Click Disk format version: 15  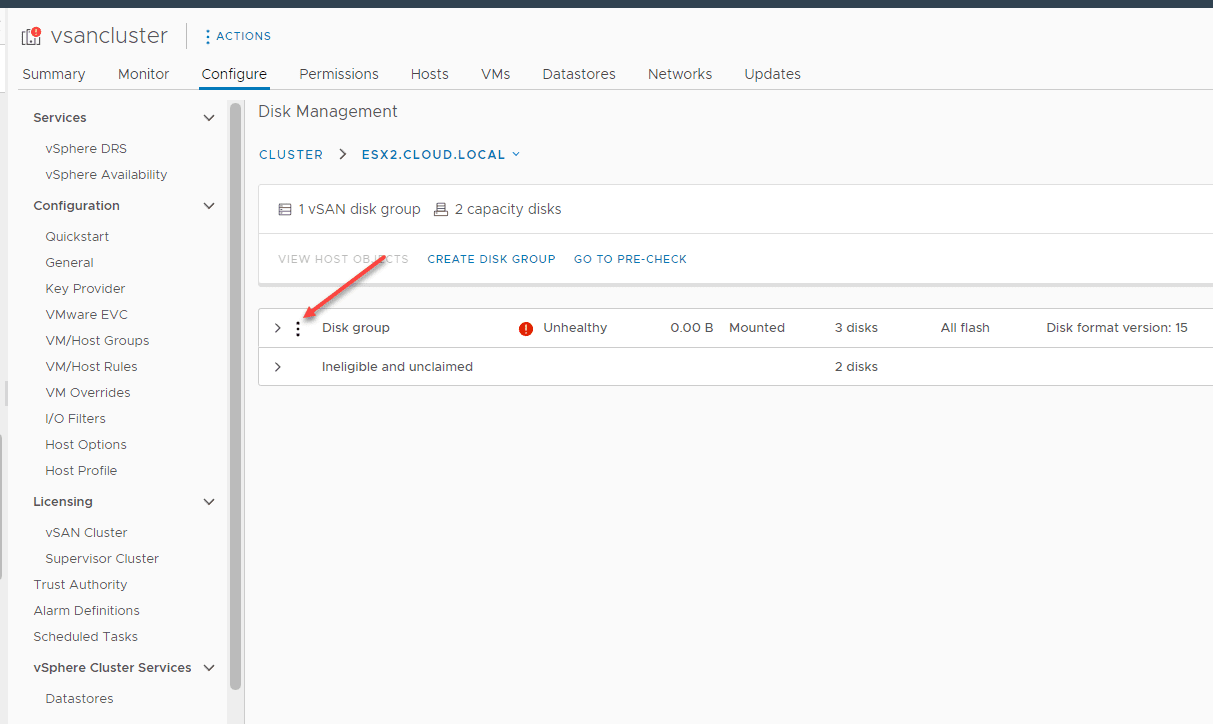(1117, 328)
